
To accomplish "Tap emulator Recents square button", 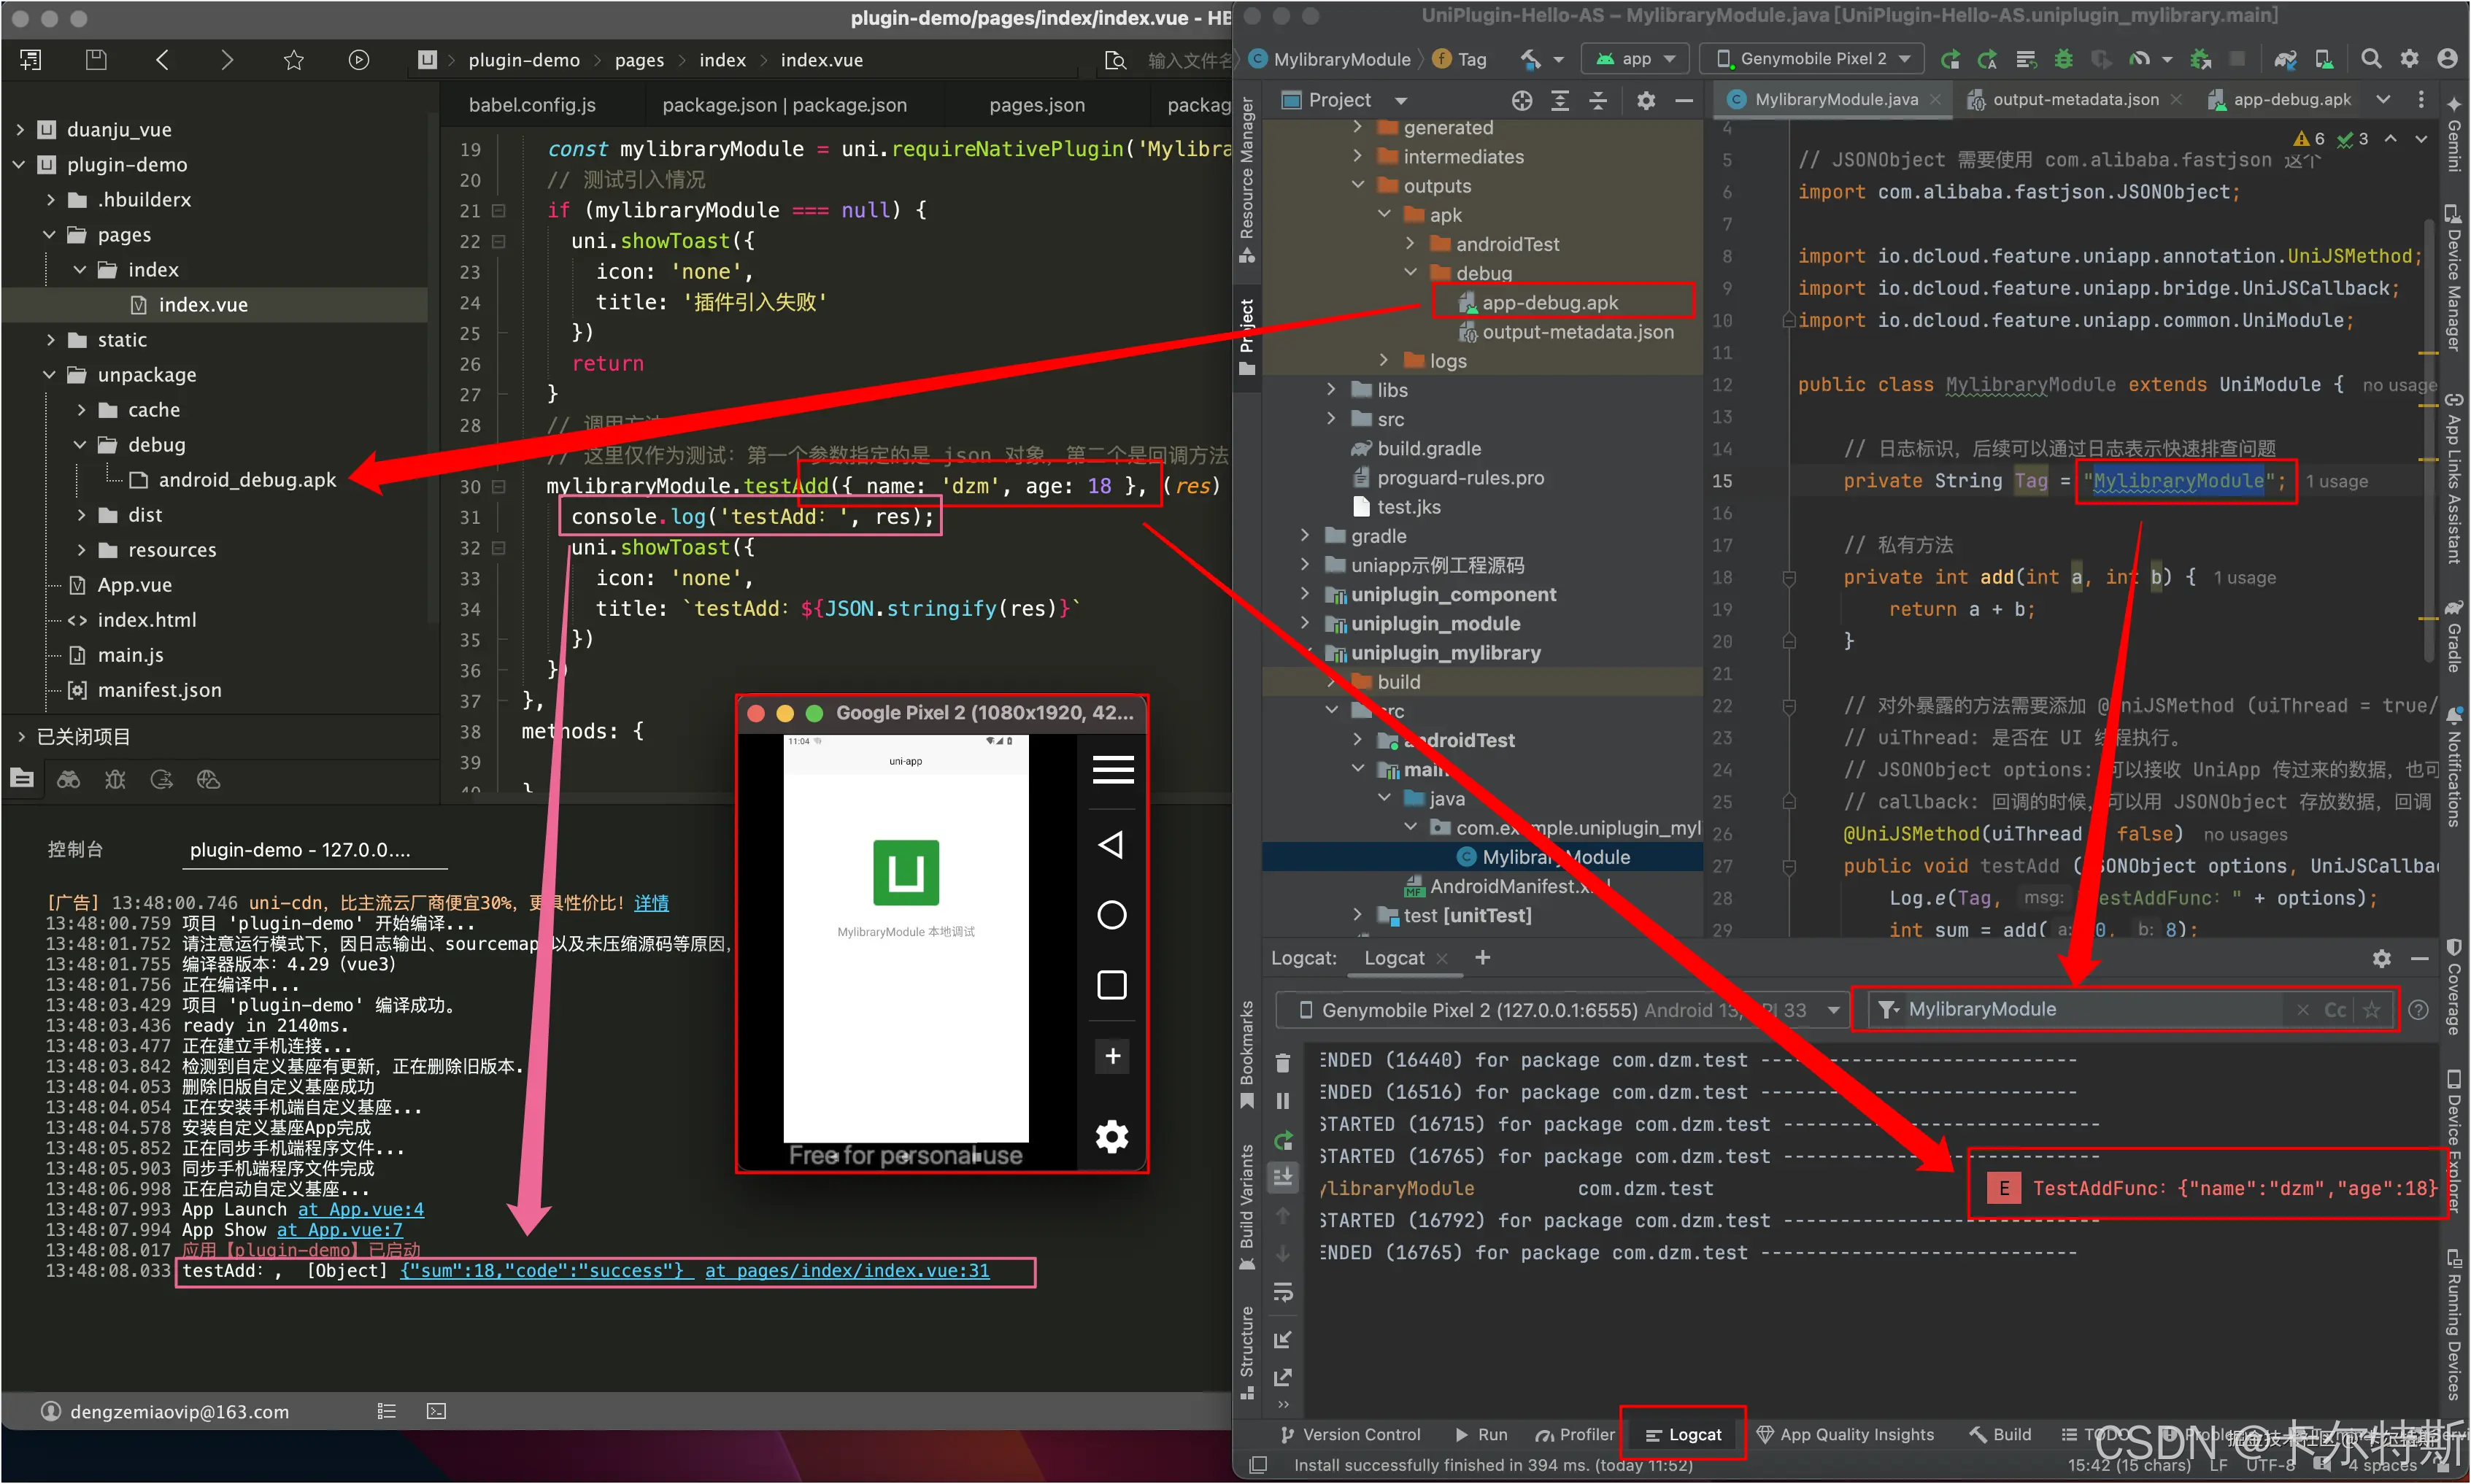I will click(x=1112, y=984).
